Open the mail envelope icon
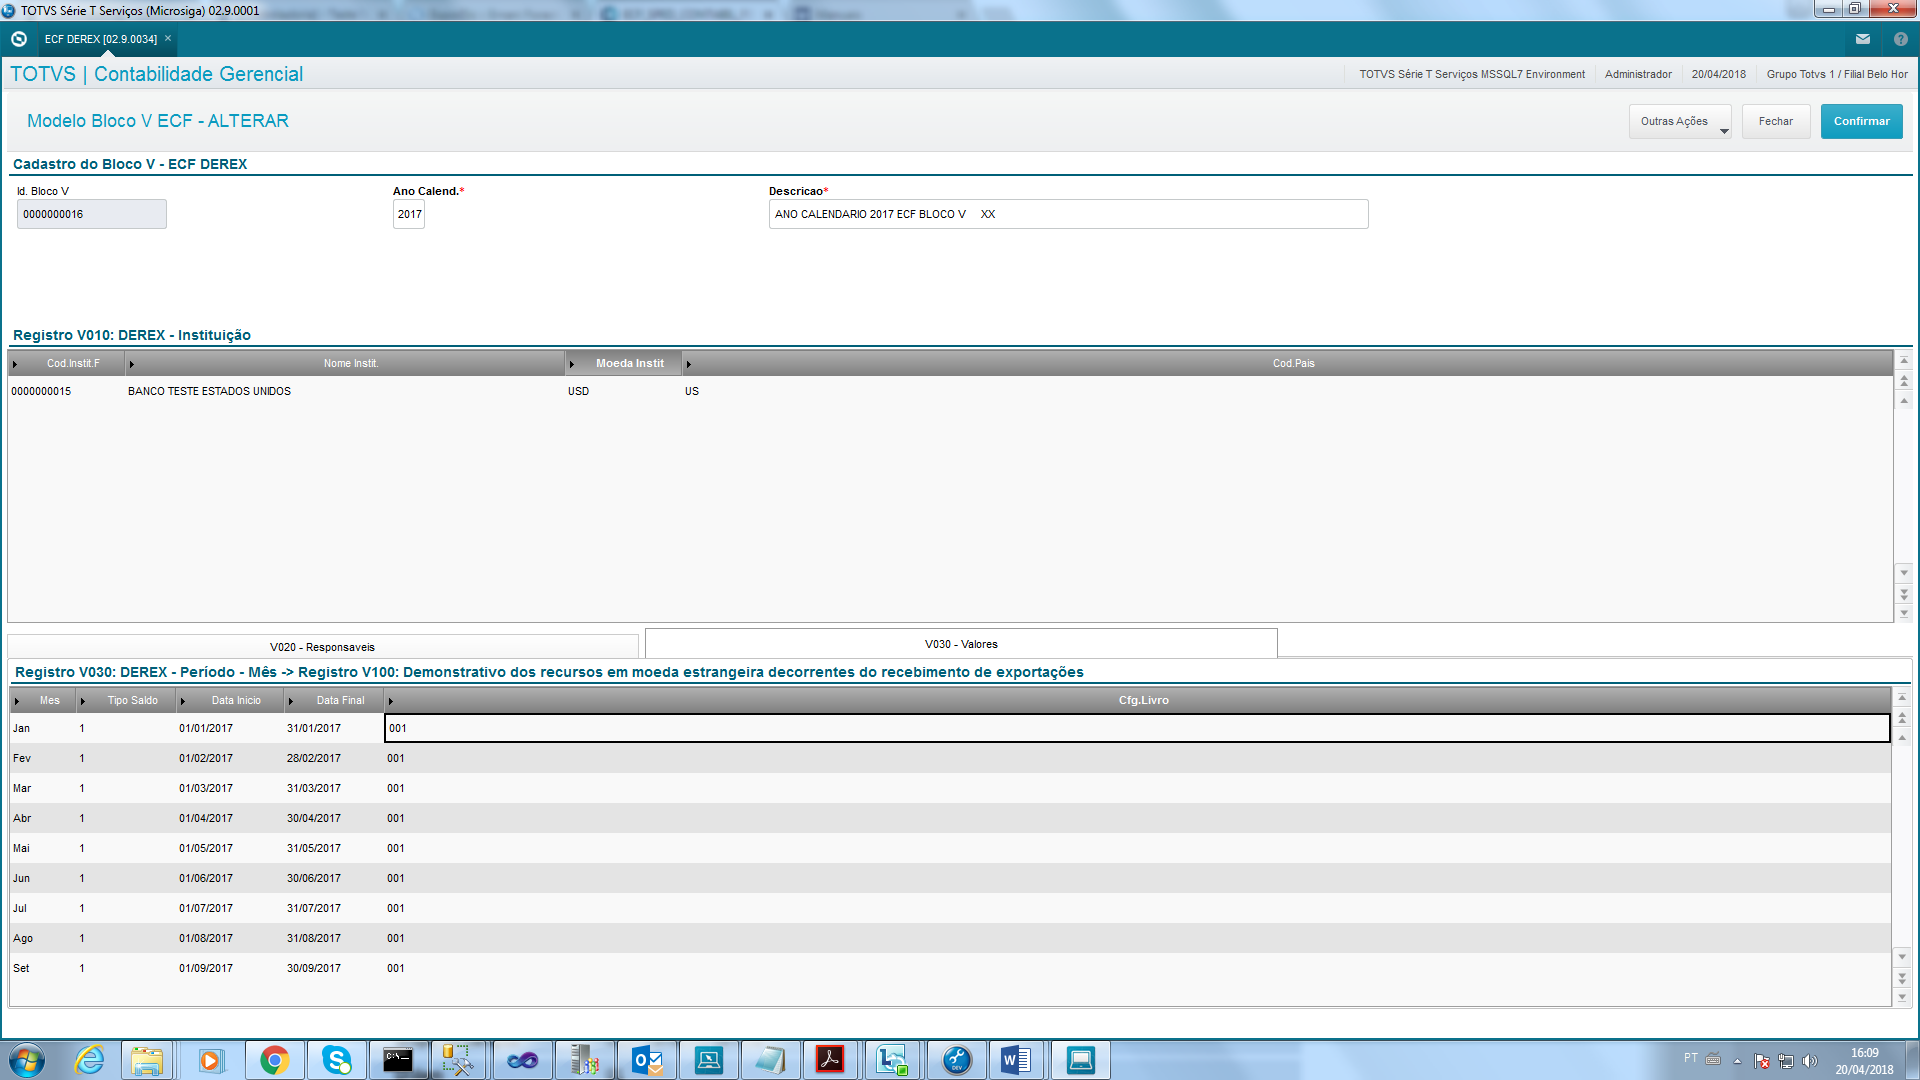1920x1080 pixels. [x=1862, y=39]
